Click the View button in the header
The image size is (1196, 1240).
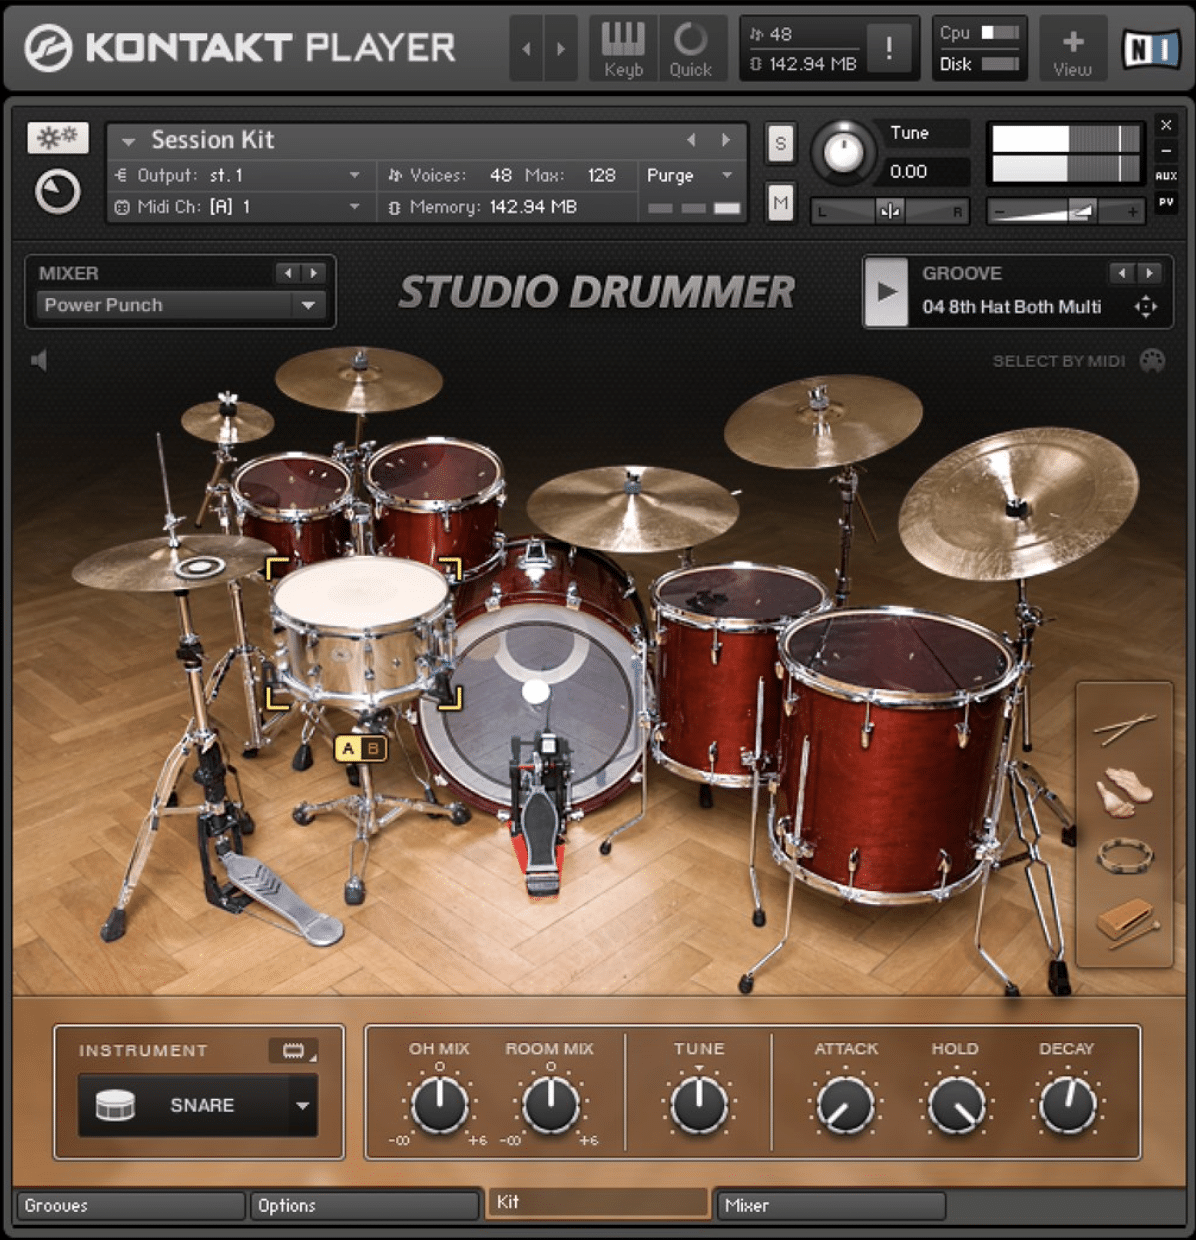point(1072,47)
